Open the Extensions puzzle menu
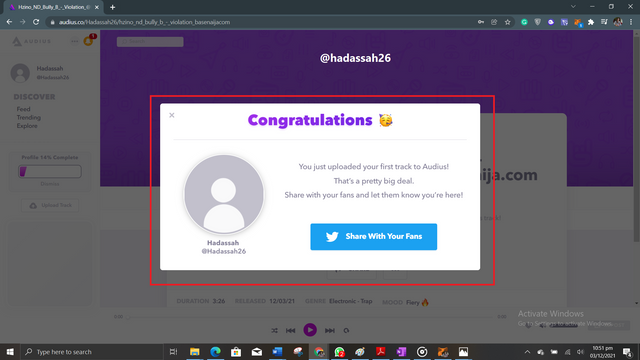 (x=591, y=22)
